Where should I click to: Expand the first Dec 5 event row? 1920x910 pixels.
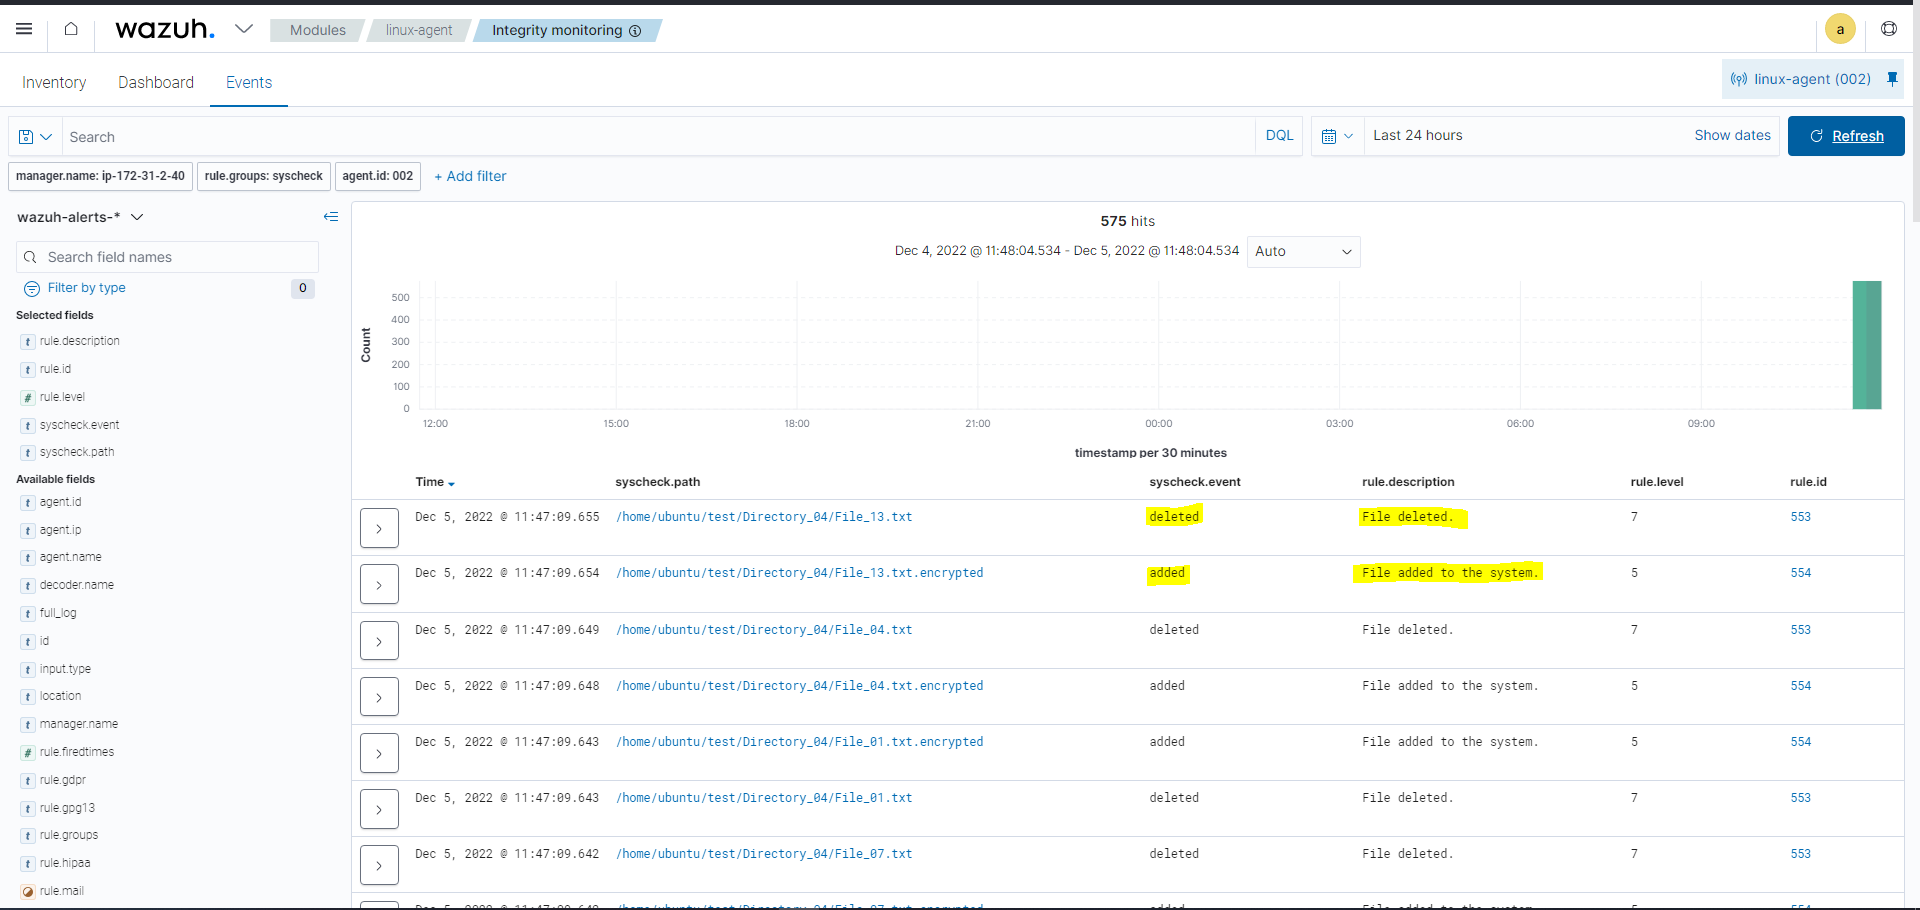[378, 527]
